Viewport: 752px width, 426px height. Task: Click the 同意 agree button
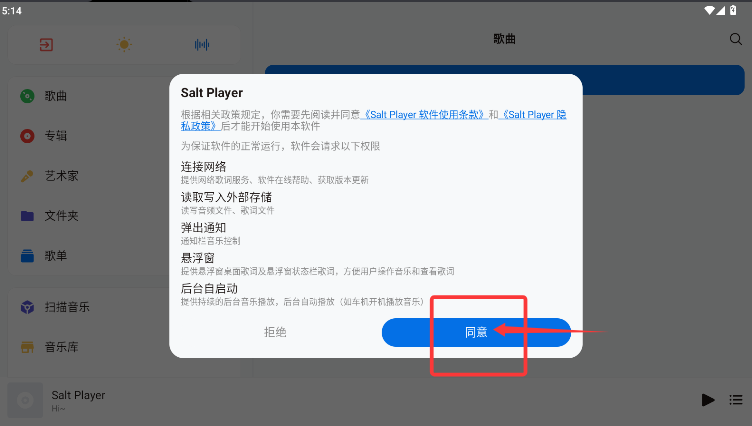point(476,332)
